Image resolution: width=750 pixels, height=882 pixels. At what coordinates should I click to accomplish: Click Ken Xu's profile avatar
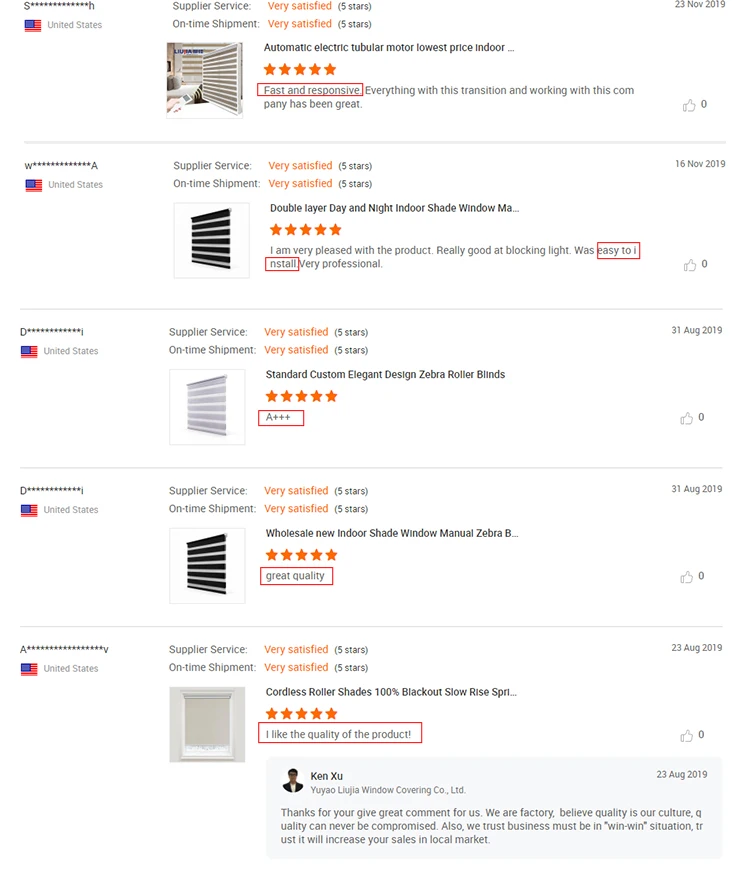[x=293, y=780]
